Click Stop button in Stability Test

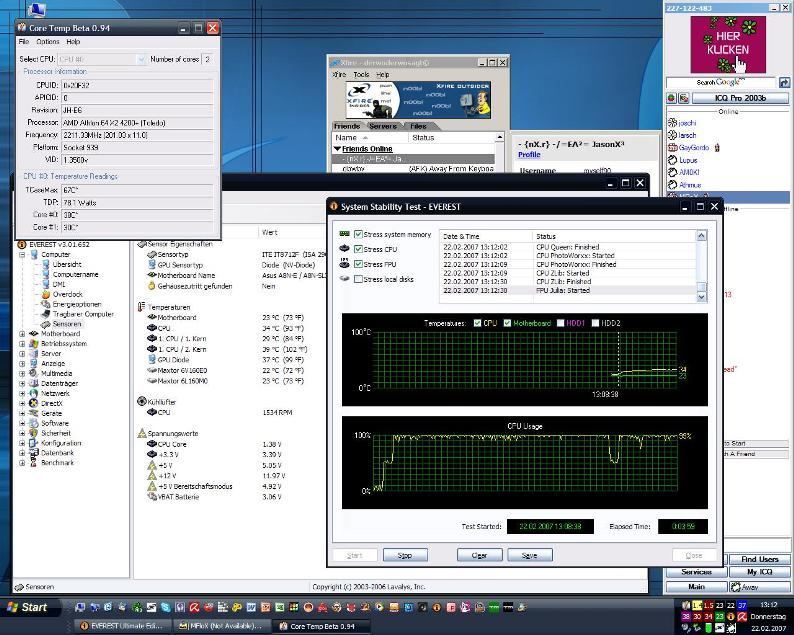pyautogui.click(x=405, y=555)
